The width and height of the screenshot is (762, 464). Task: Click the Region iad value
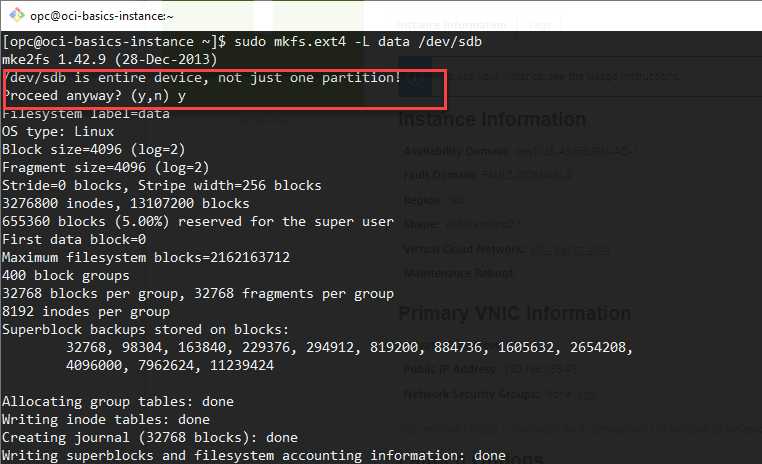coord(456,200)
